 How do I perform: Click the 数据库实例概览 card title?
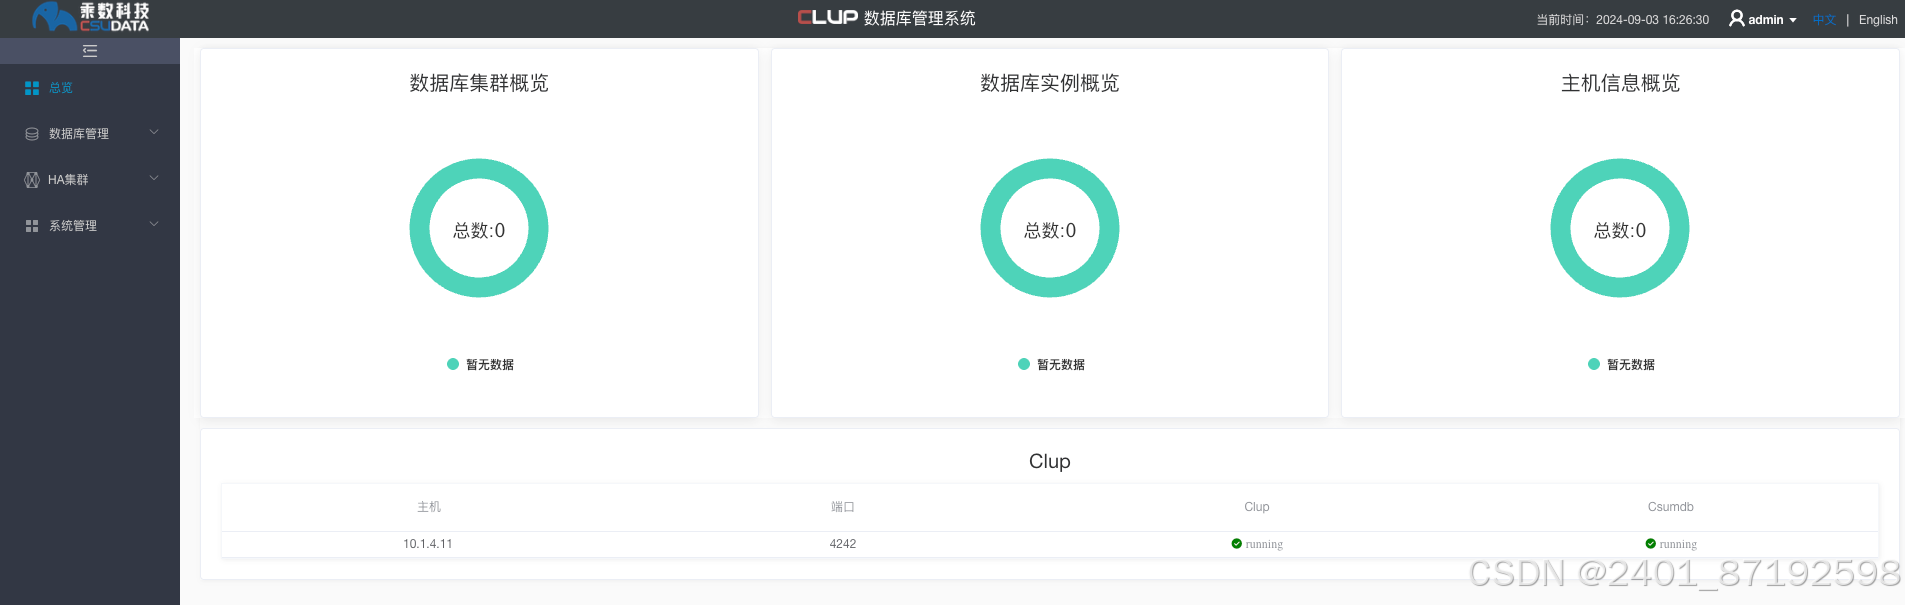tap(1050, 83)
